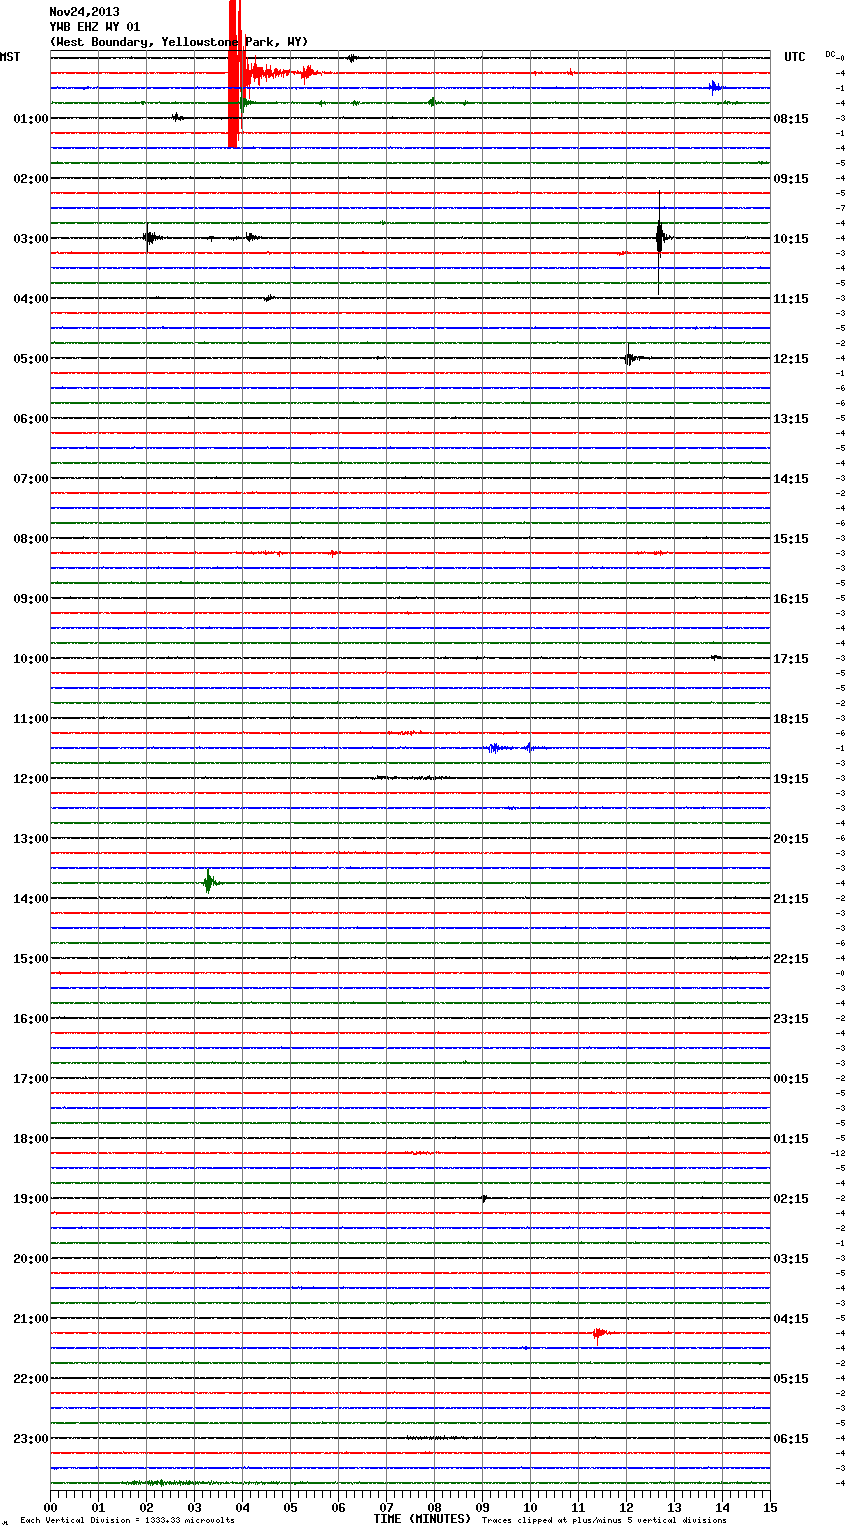Click the x-axis tick label 12
This screenshot has height=1534, width=850.
[626, 1507]
